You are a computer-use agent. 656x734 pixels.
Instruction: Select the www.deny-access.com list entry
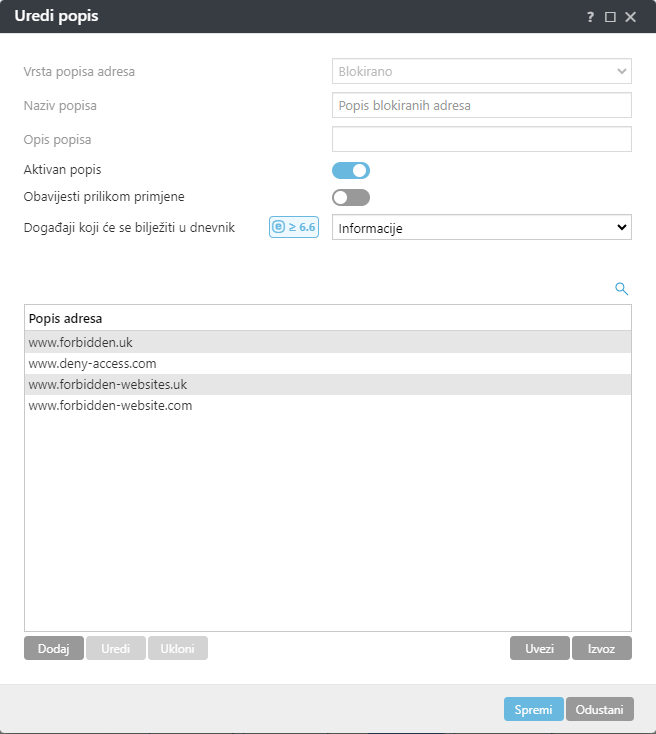point(93,364)
